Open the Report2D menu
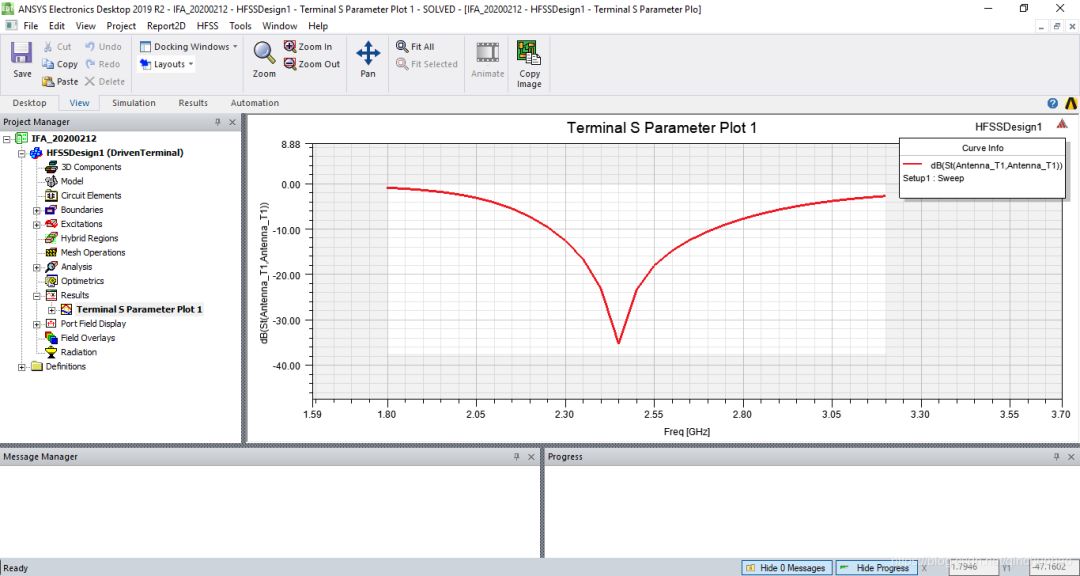 (167, 25)
